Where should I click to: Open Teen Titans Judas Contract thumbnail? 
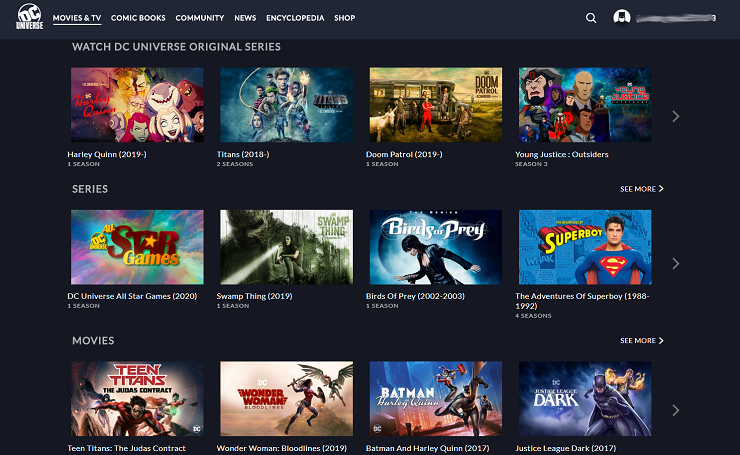[x=137, y=399]
